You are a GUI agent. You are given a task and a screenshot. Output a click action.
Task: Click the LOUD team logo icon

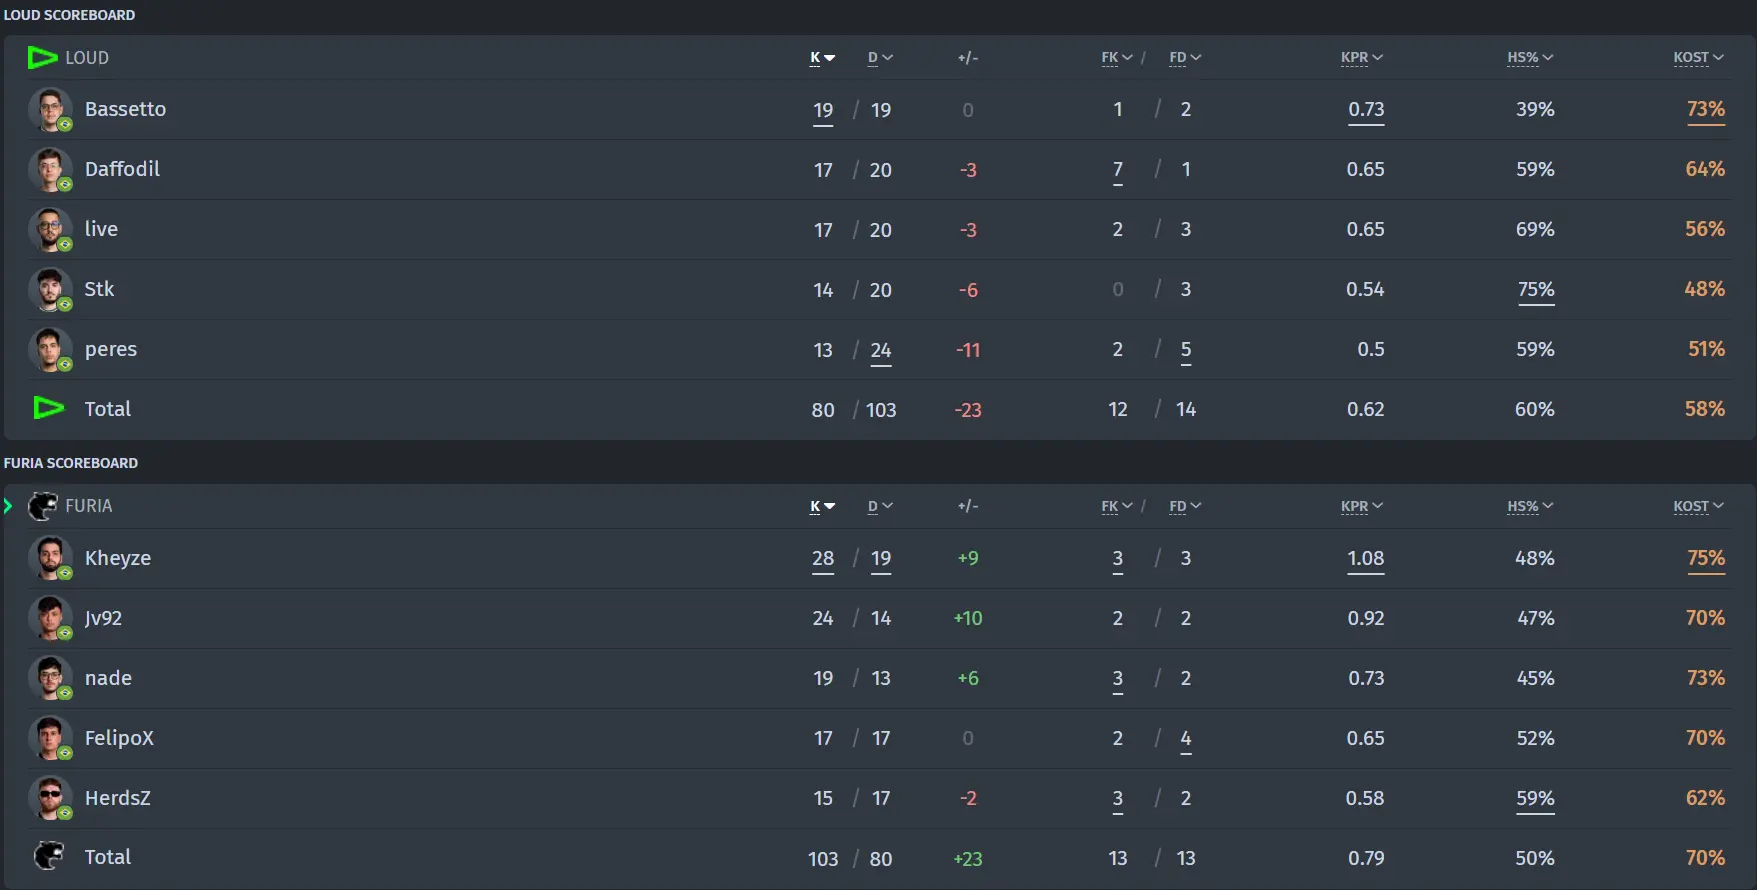[42, 58]
